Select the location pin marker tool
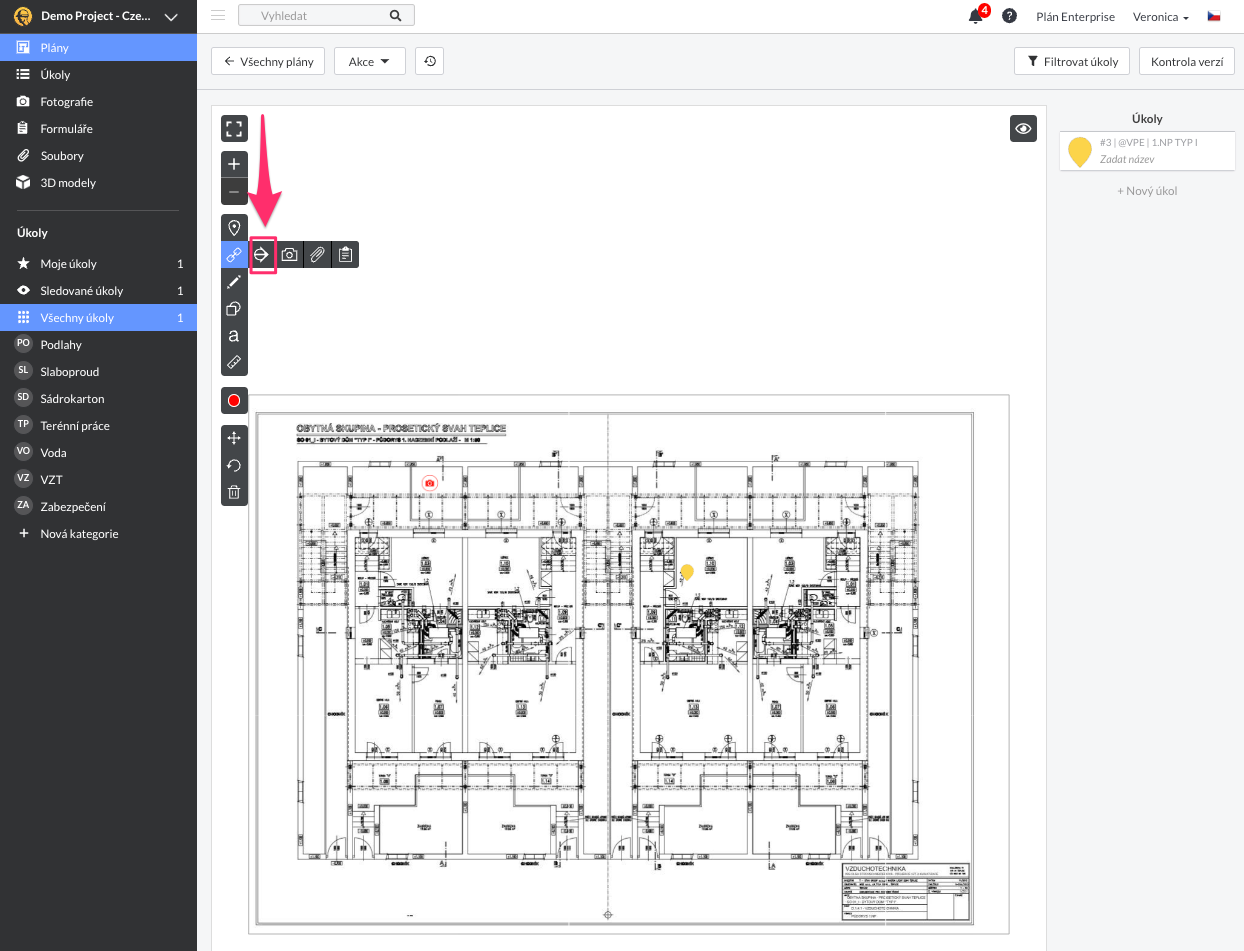 tap(234, 228)
